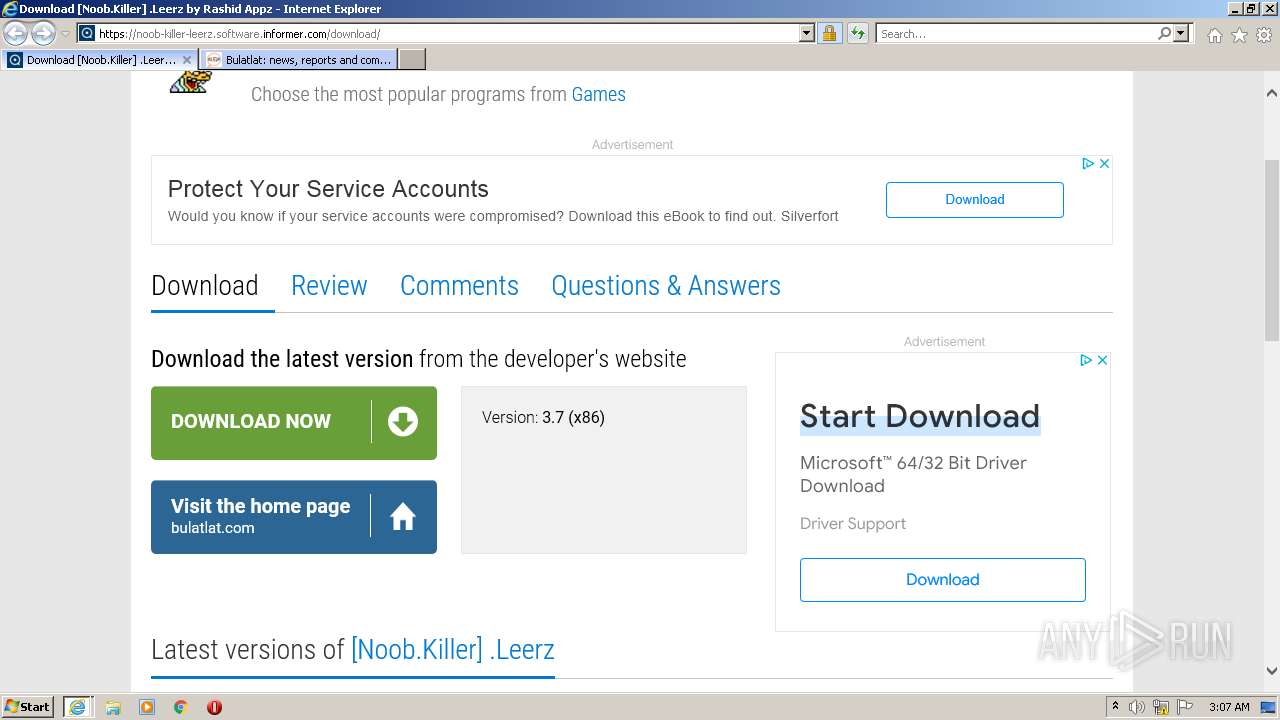
Task: Click the red stop-sign taskbar icon
Action: (x=214, y=707)
